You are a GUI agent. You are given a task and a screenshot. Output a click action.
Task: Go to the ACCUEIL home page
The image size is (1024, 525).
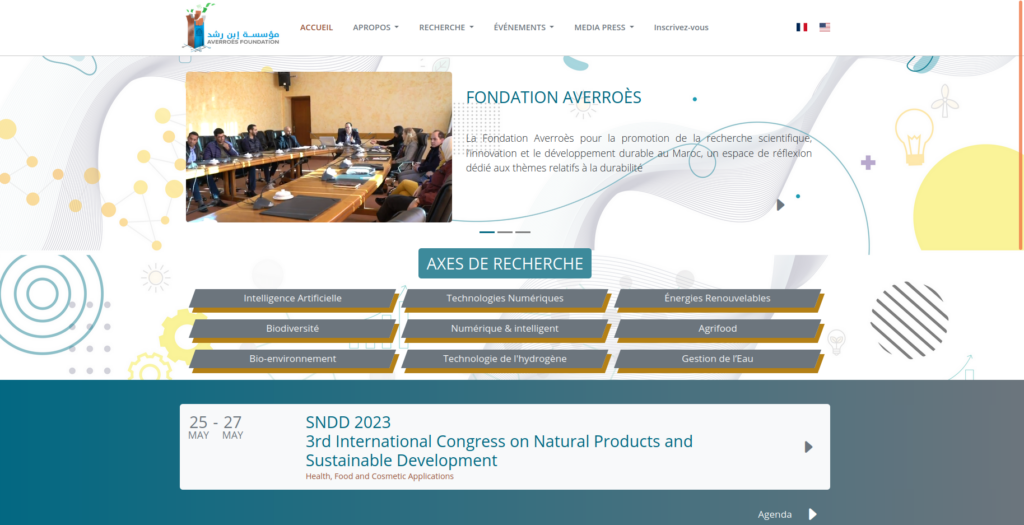click(x=316, y=27)
